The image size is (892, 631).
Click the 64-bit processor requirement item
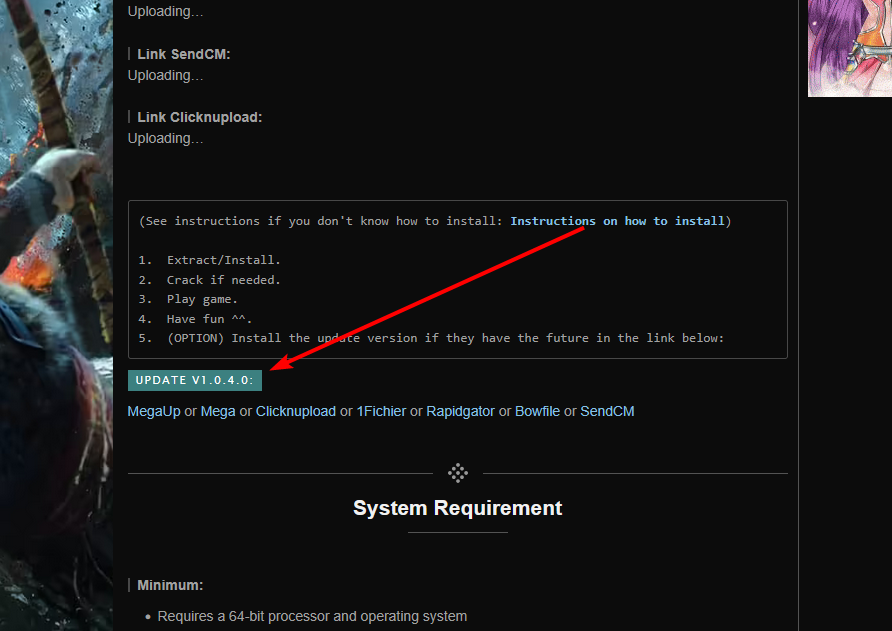click(312, 616)
